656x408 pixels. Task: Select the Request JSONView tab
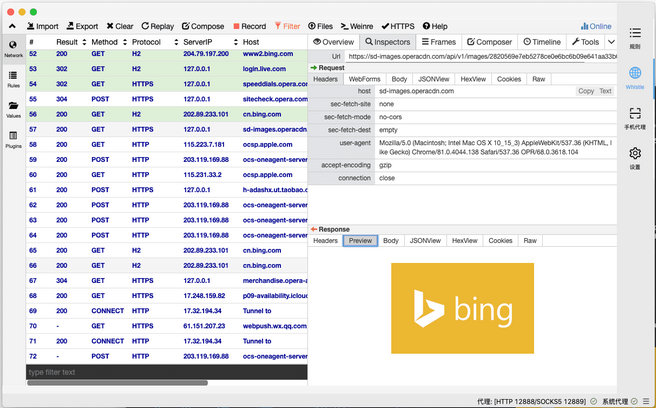point(433,79)
